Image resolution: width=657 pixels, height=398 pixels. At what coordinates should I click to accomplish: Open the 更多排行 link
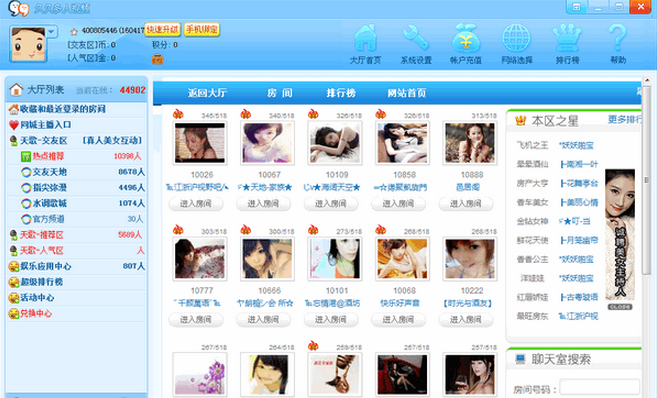624,120
